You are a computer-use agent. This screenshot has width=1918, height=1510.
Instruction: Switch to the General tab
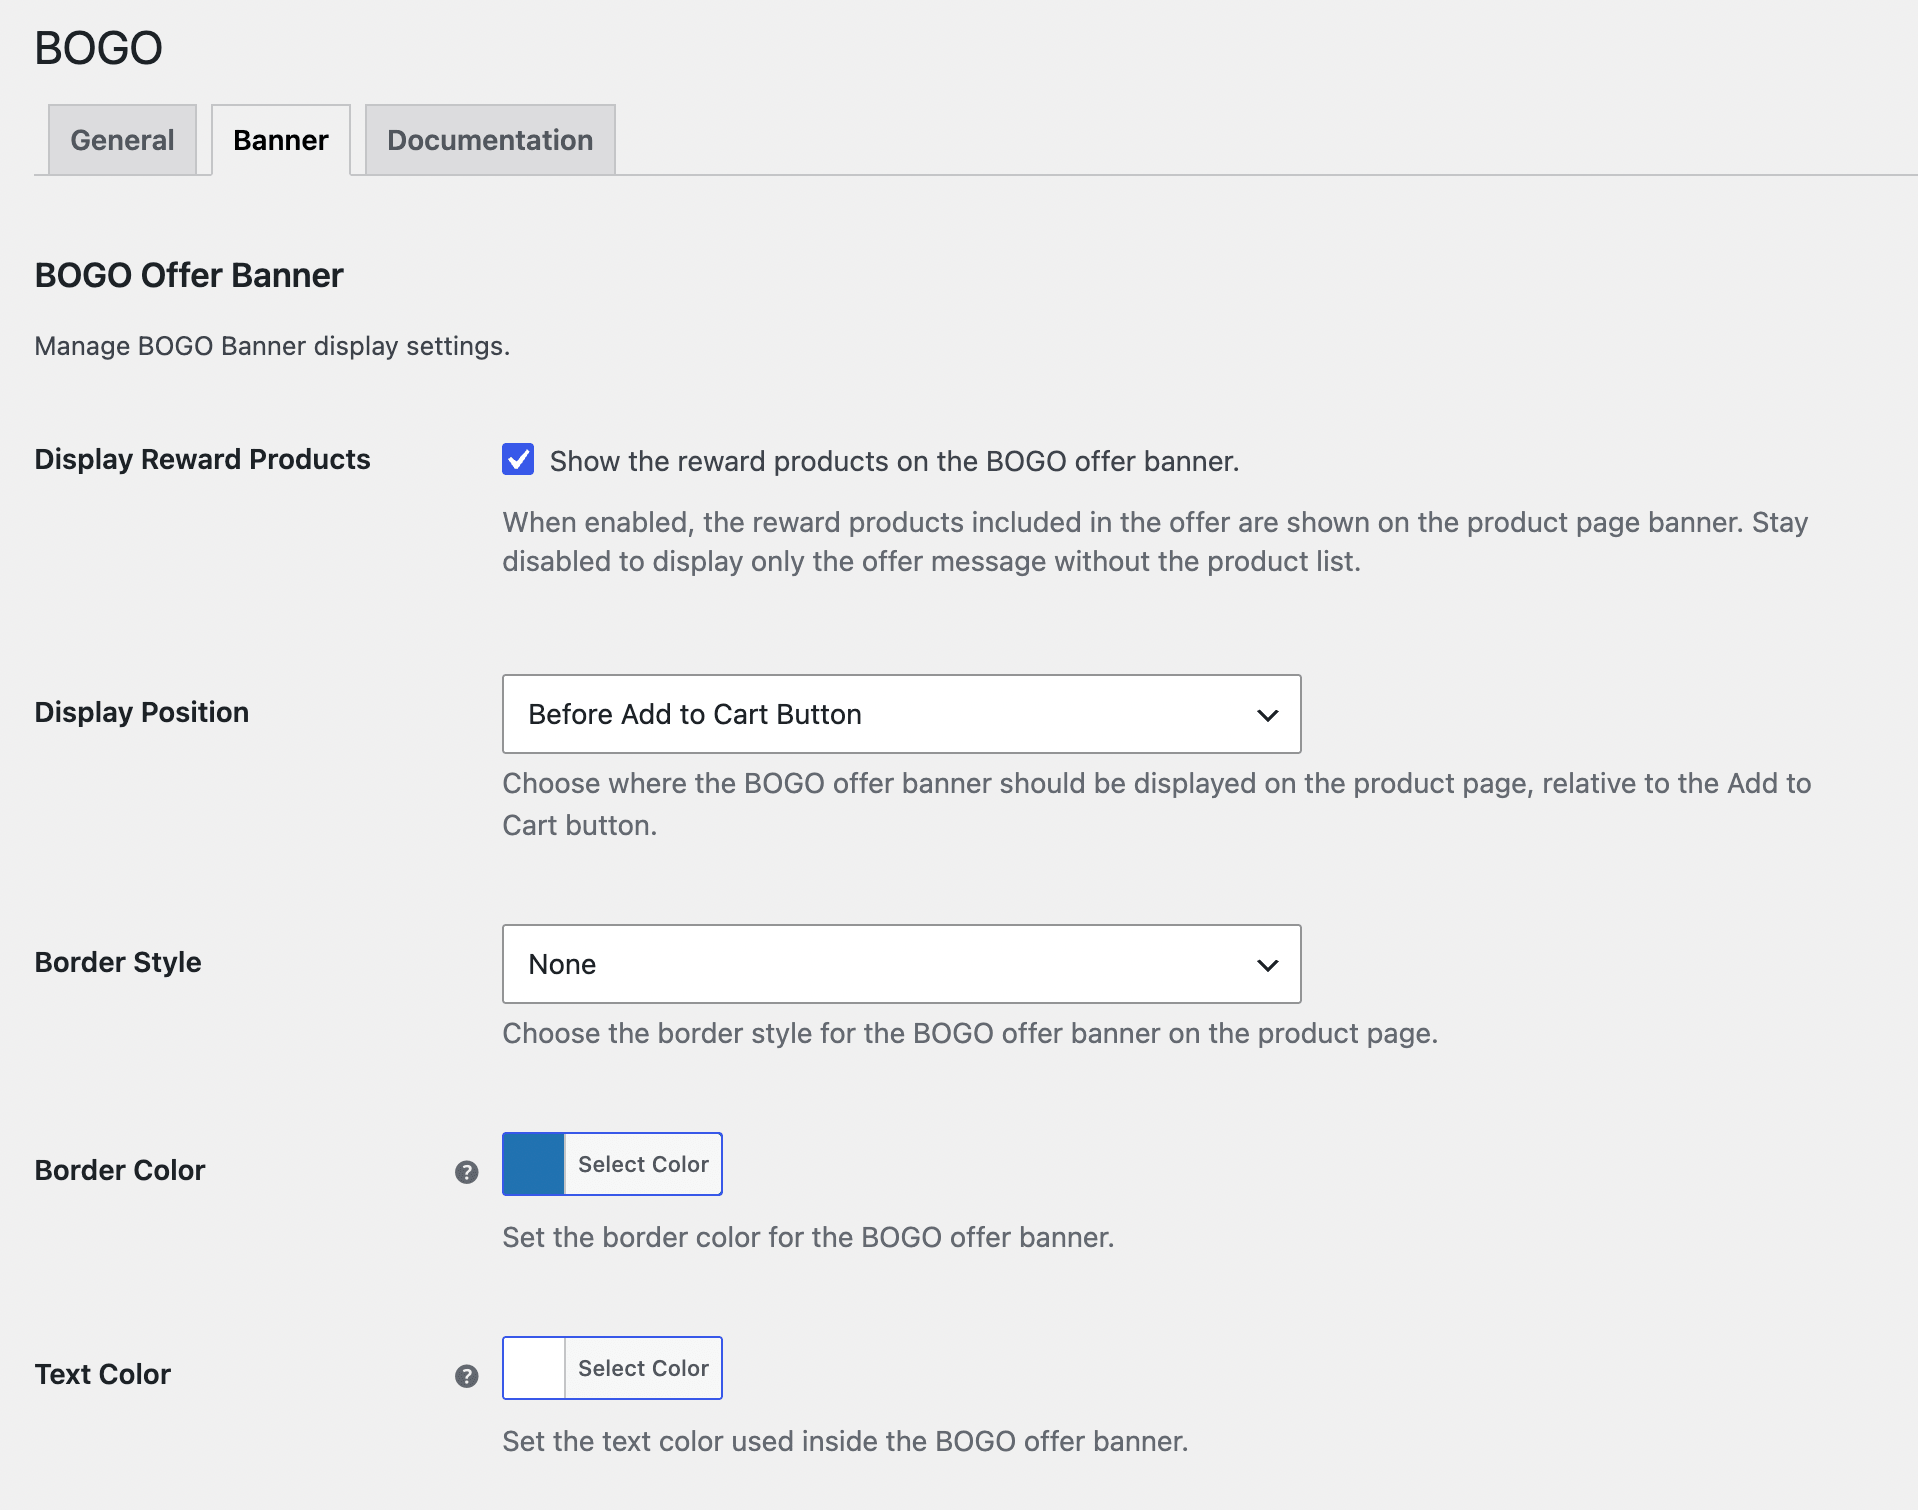click(122, 140)
